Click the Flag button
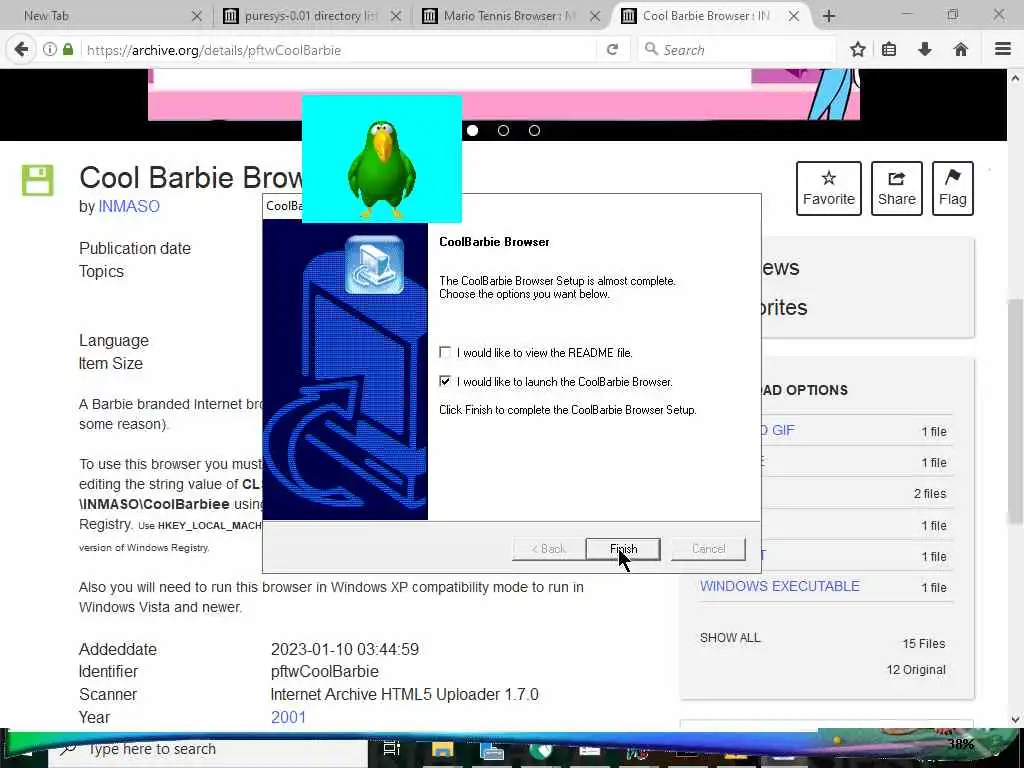 pyautogui.click(x=953, y=188)
